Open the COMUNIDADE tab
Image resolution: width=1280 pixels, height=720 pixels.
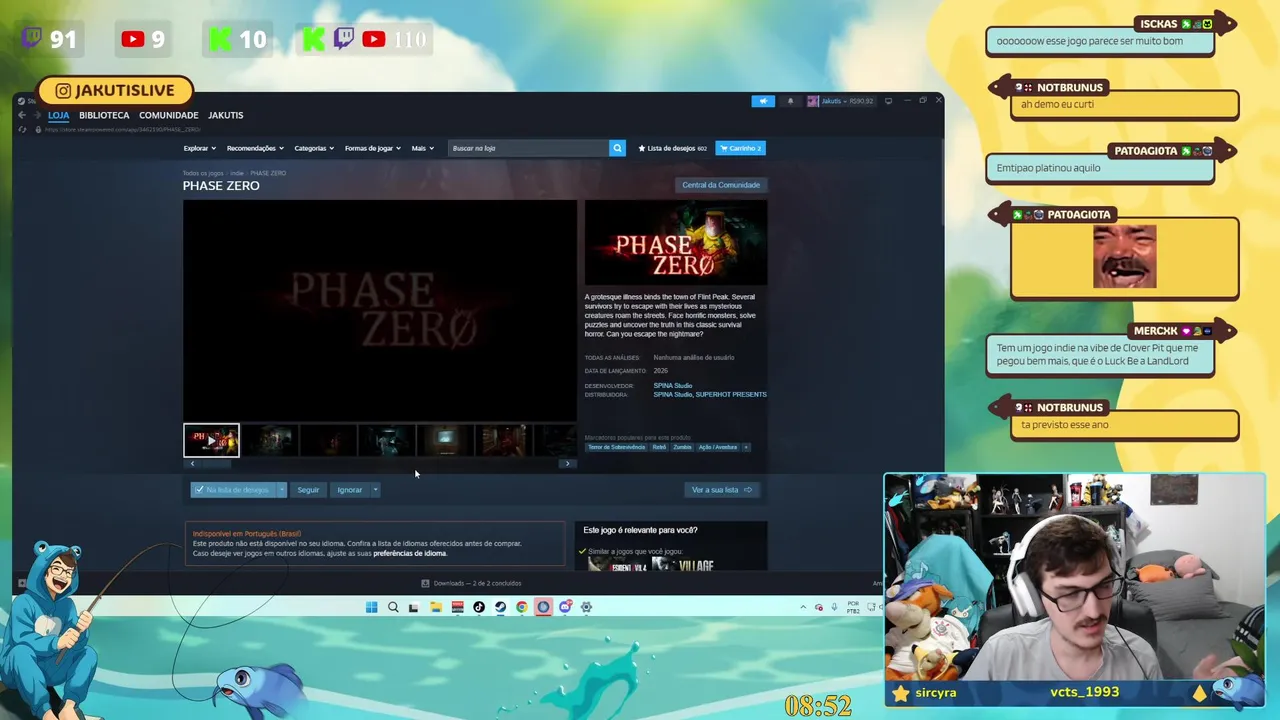coord(169,115)
